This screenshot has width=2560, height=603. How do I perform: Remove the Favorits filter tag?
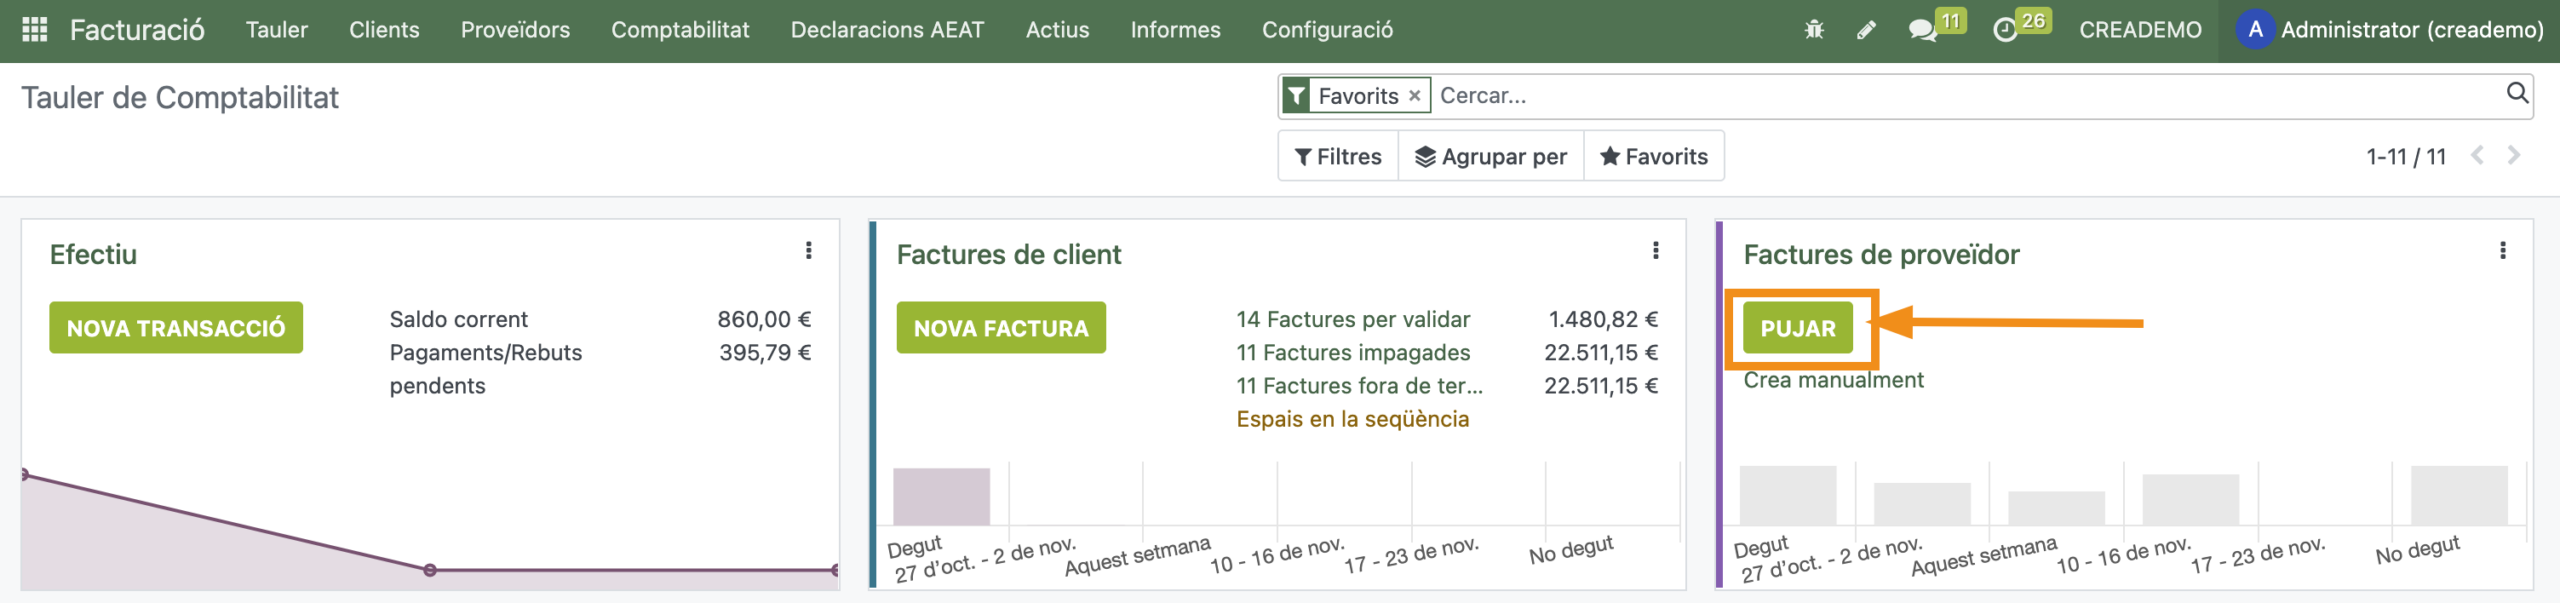(x=1415, y=96)
